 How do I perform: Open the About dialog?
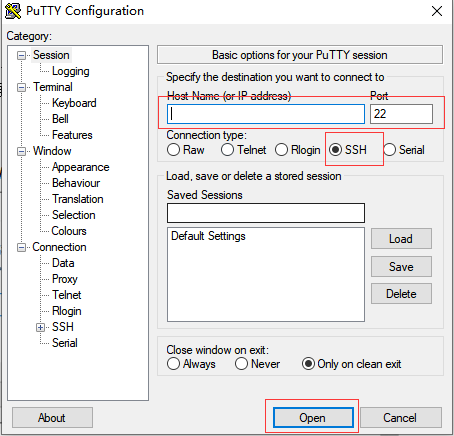pos(52,417)
